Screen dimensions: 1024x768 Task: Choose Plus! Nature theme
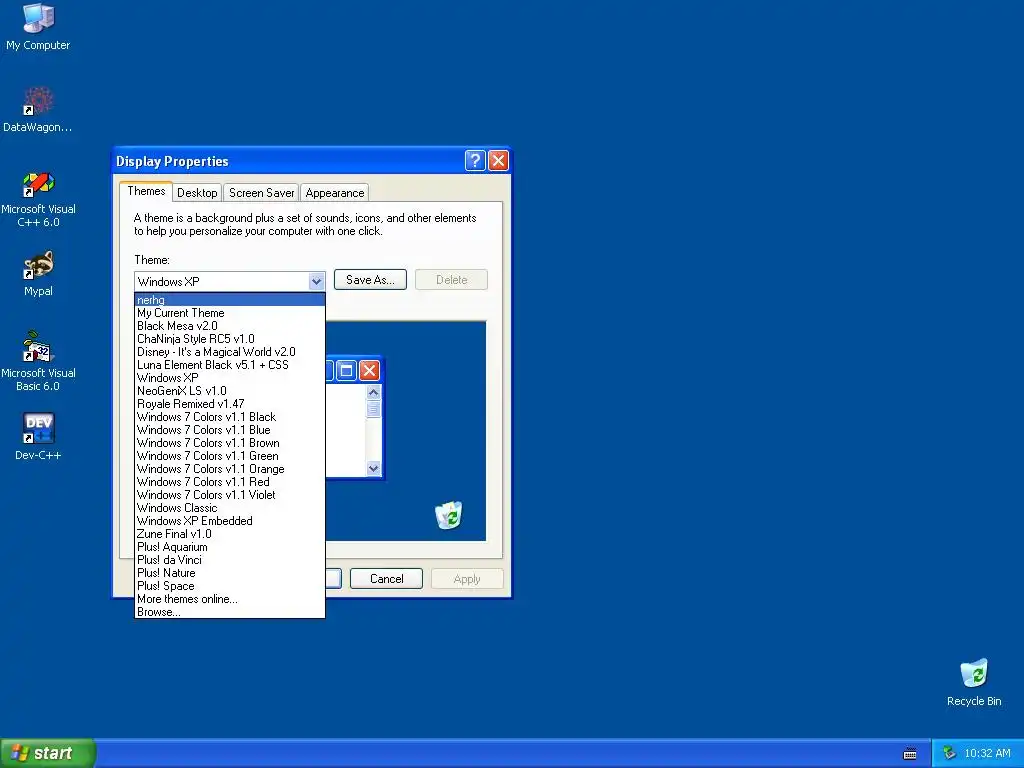coord(229,573)
